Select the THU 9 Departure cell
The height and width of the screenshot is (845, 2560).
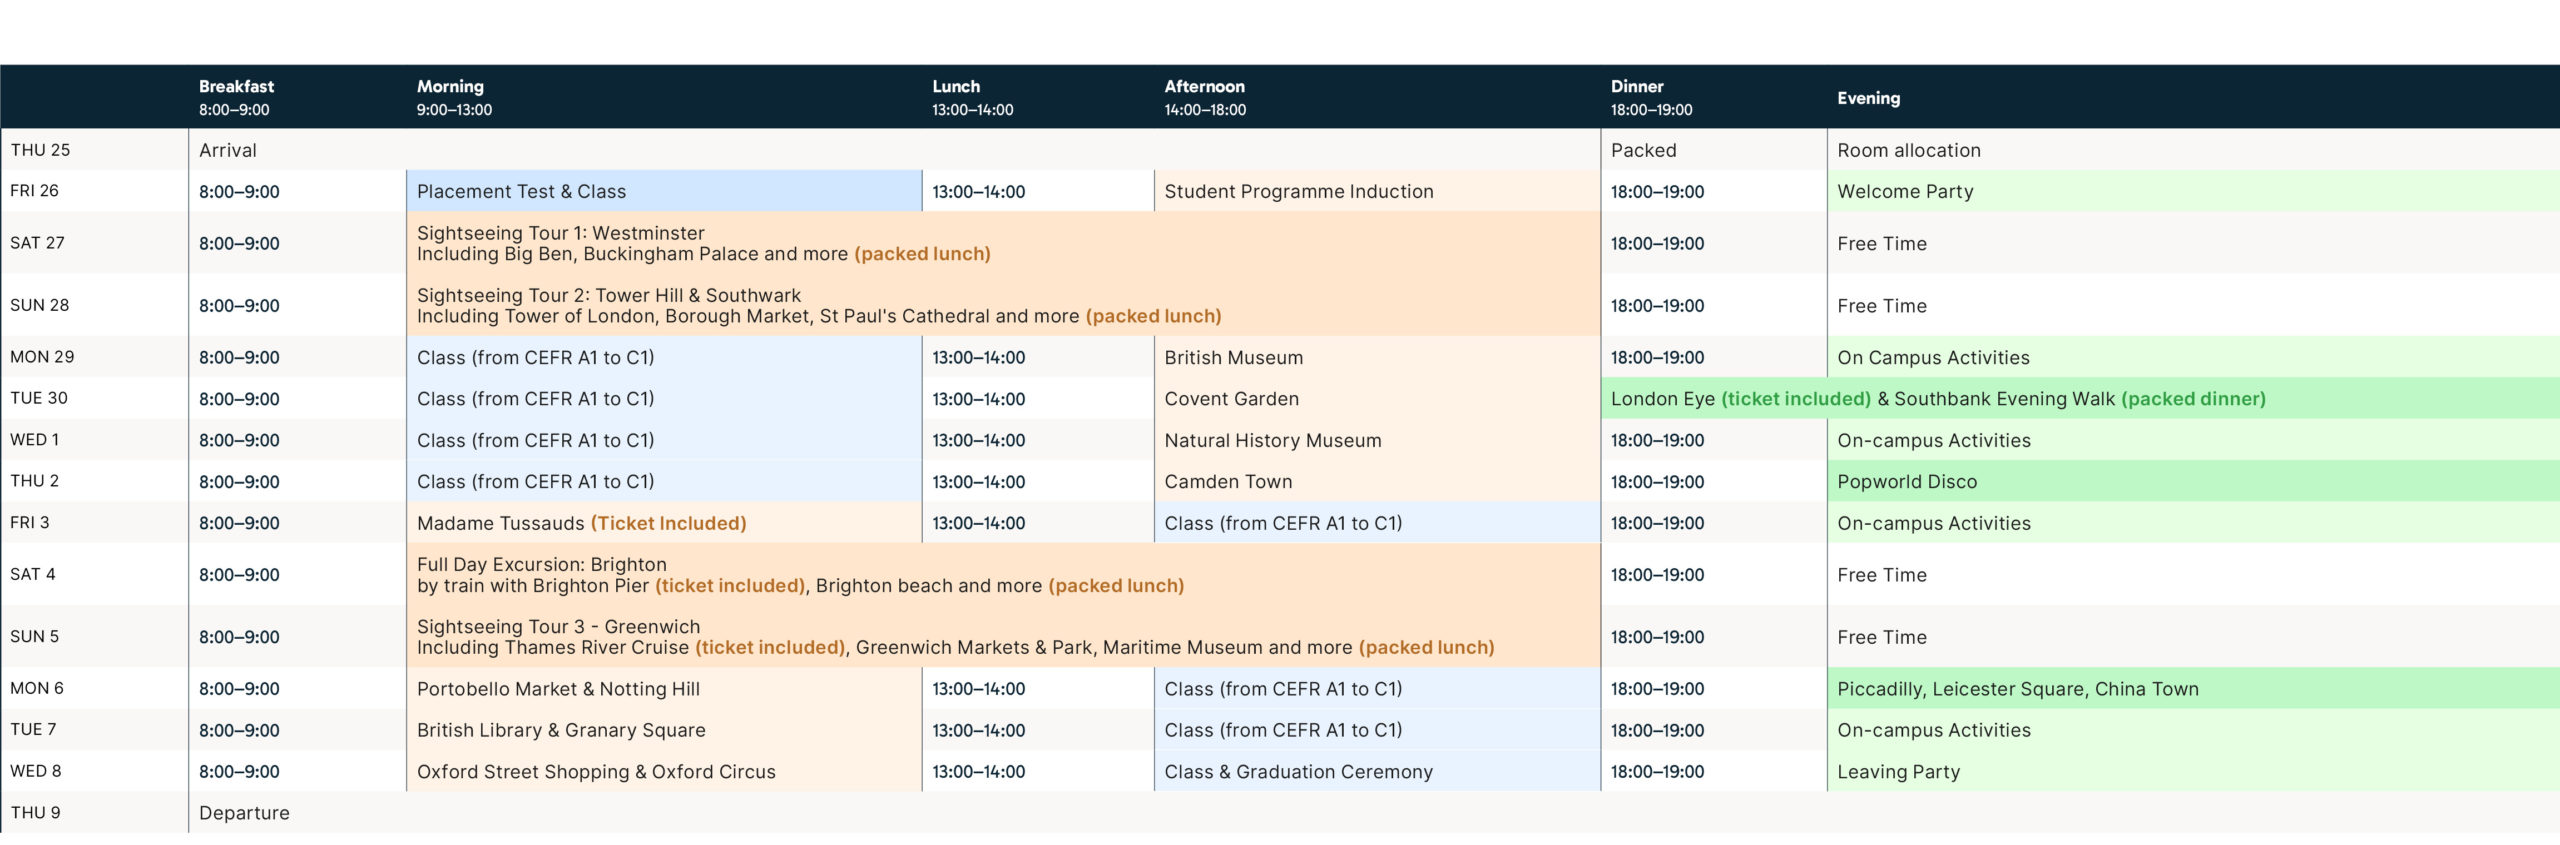(x=244, y=812)
